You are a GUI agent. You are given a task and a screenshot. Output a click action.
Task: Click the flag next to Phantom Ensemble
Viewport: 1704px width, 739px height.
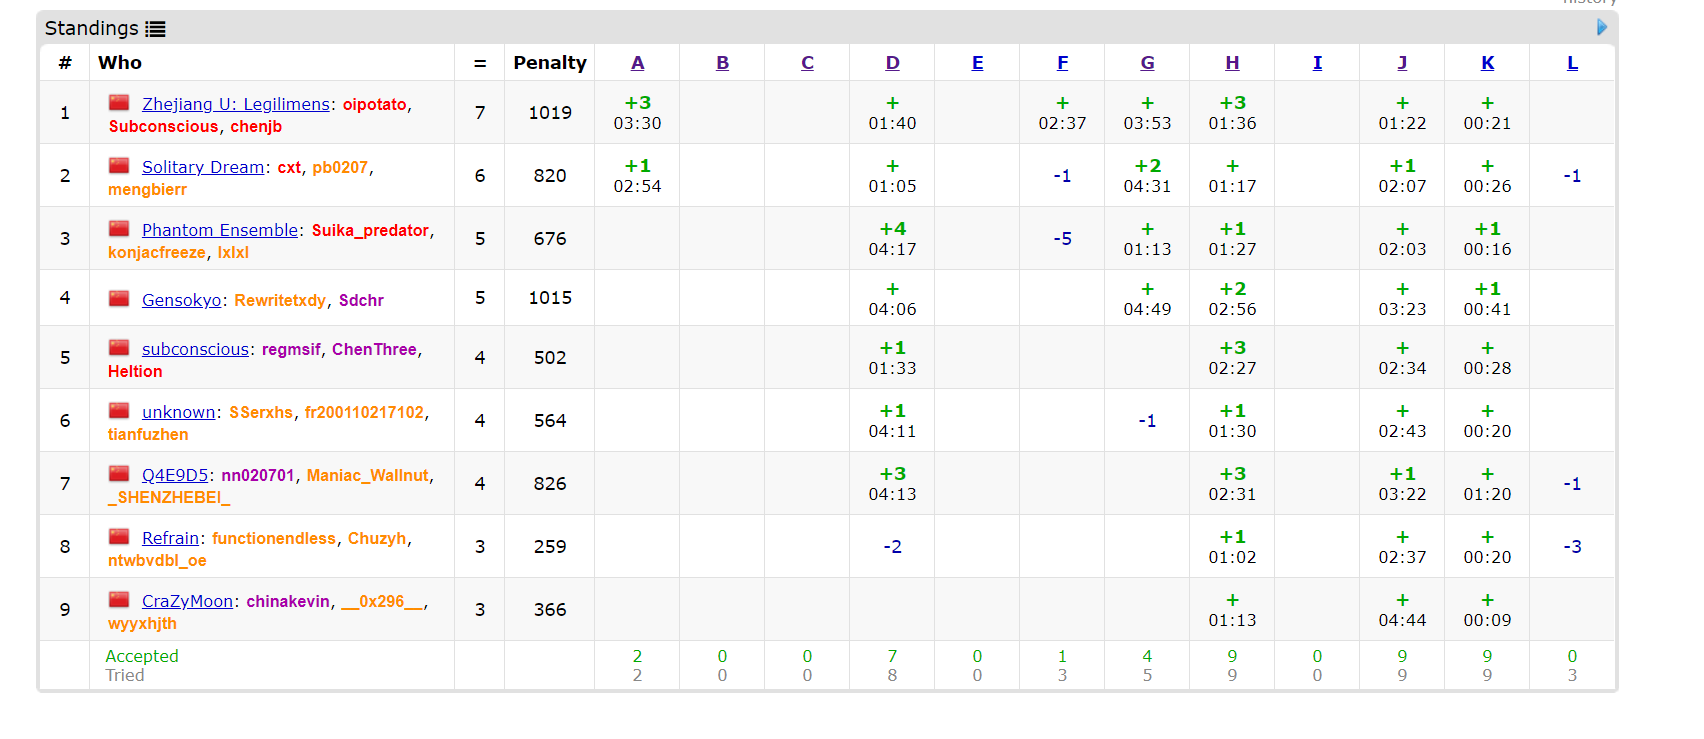(119, 228)
